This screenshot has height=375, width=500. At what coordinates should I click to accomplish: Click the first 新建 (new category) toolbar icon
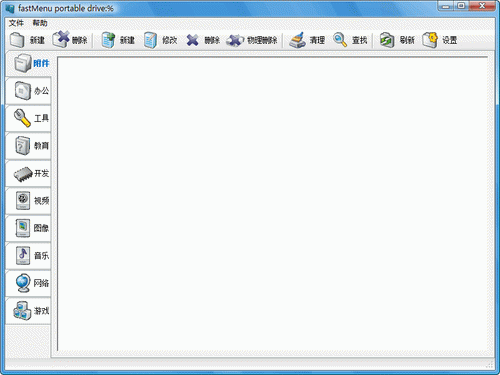[x=17, y=40]
